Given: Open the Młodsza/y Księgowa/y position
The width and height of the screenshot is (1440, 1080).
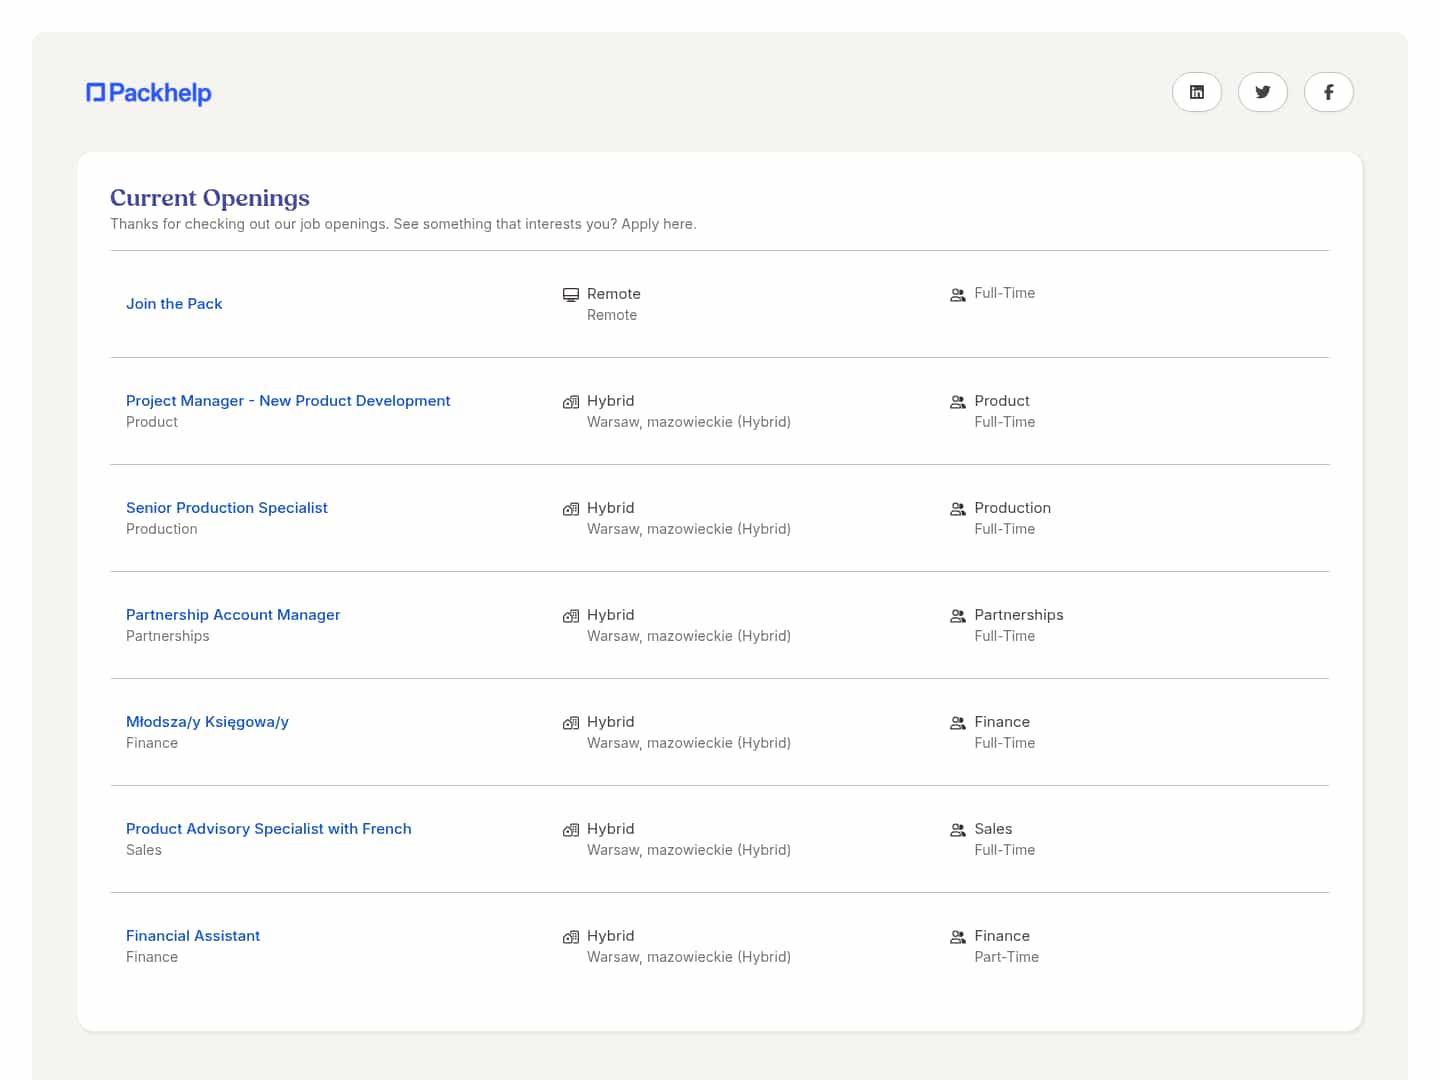Looking at the screenshot, I should (207, 722).
